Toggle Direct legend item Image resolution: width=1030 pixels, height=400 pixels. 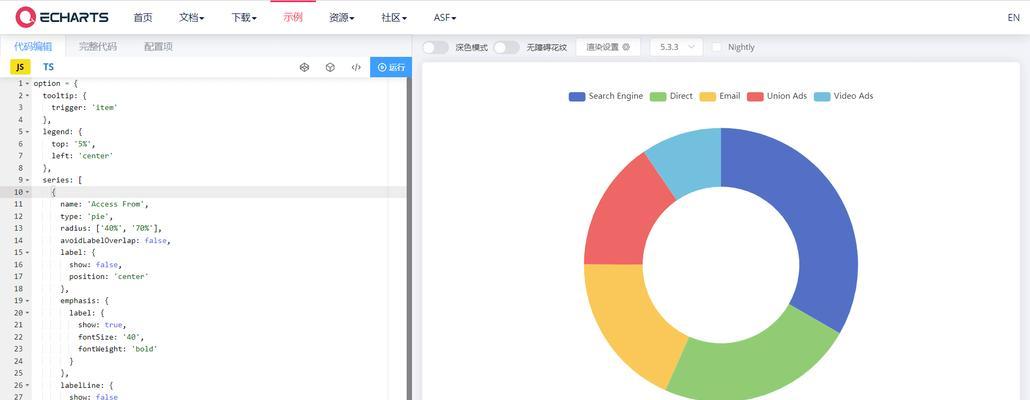(x=671, y=96)
